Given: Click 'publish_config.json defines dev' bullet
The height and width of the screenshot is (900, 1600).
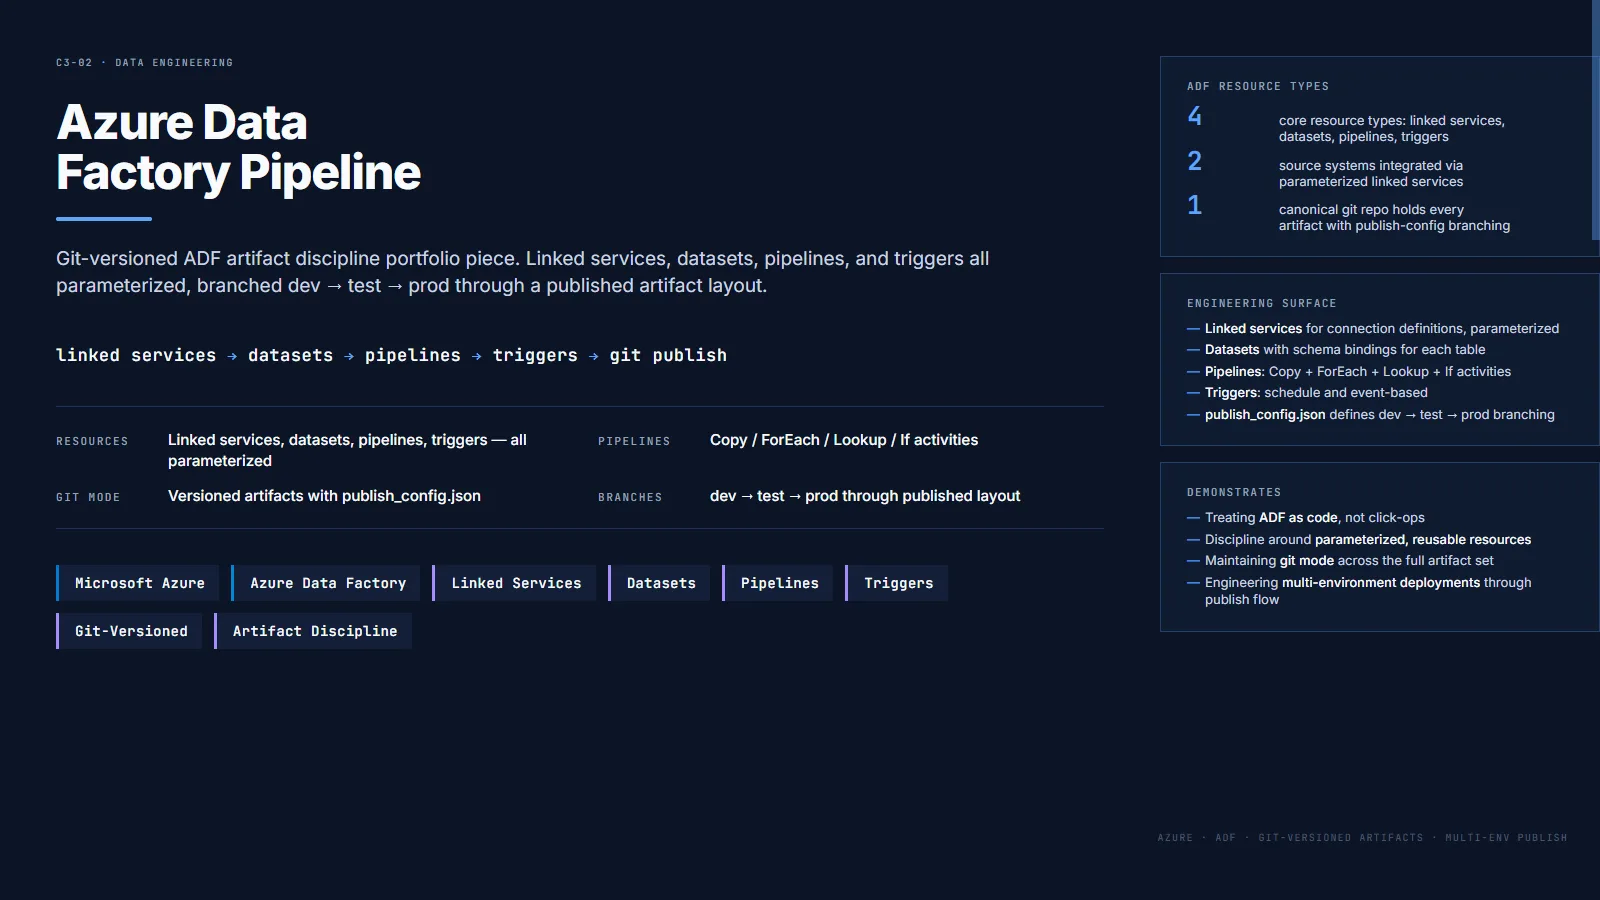Looking at the screenshot, I should pos(1371,415).
